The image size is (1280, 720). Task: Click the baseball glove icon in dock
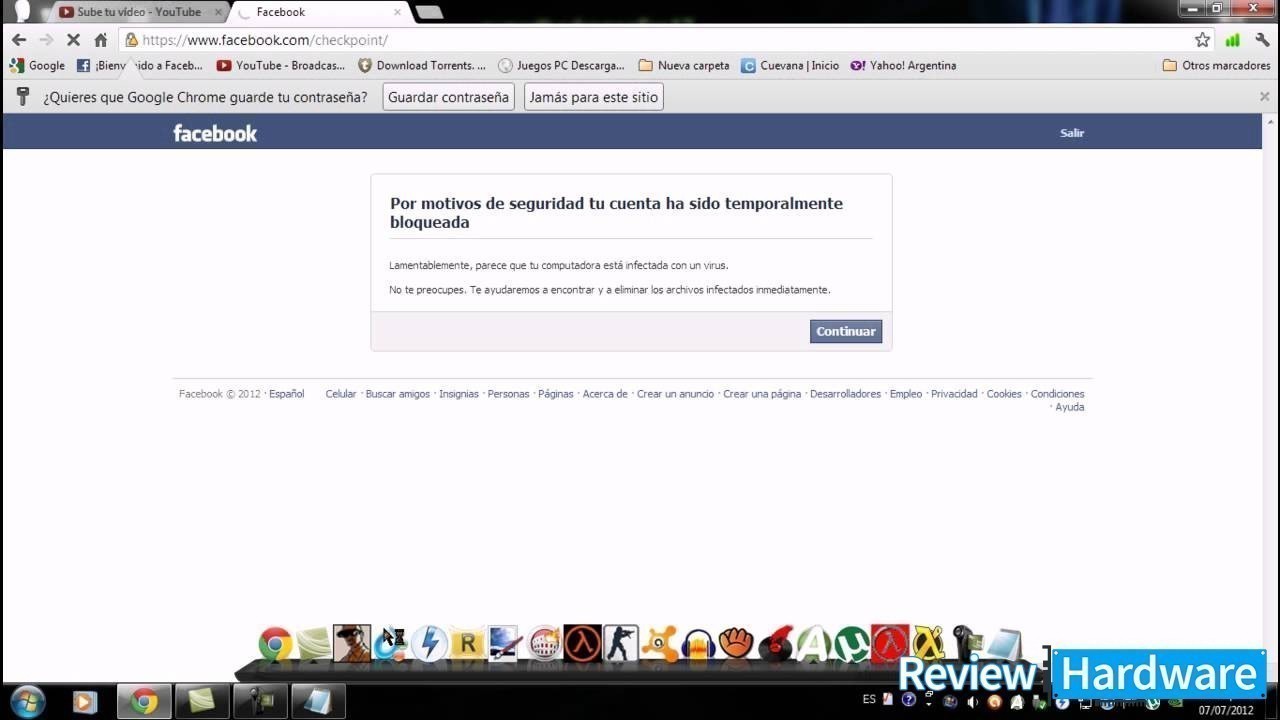click(x=736, y=644)
